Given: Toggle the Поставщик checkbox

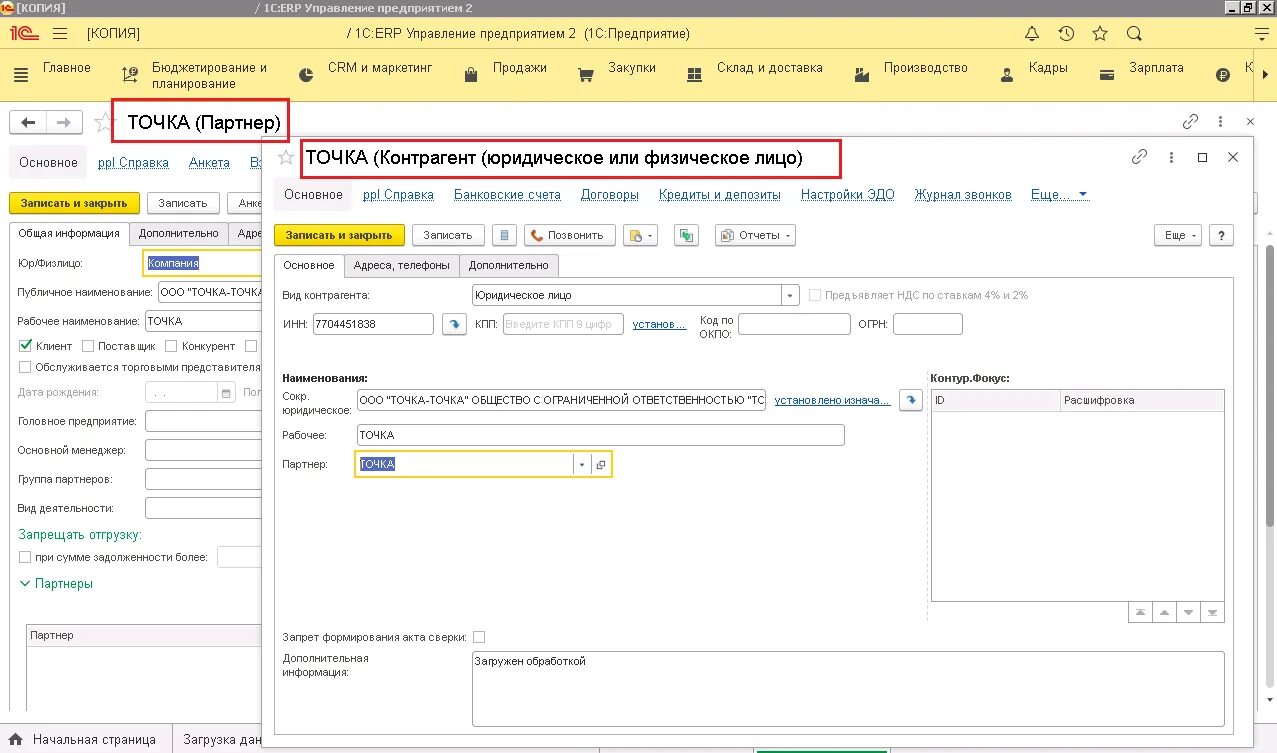Looking at the screenshot, I should (x=88, y=346).
